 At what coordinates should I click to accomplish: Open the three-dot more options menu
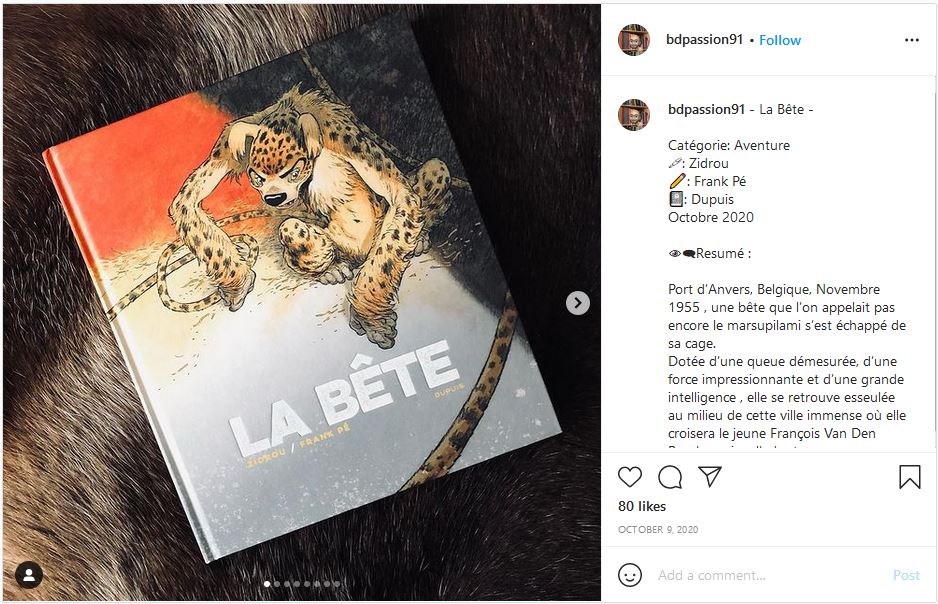(x=911, y=40)
